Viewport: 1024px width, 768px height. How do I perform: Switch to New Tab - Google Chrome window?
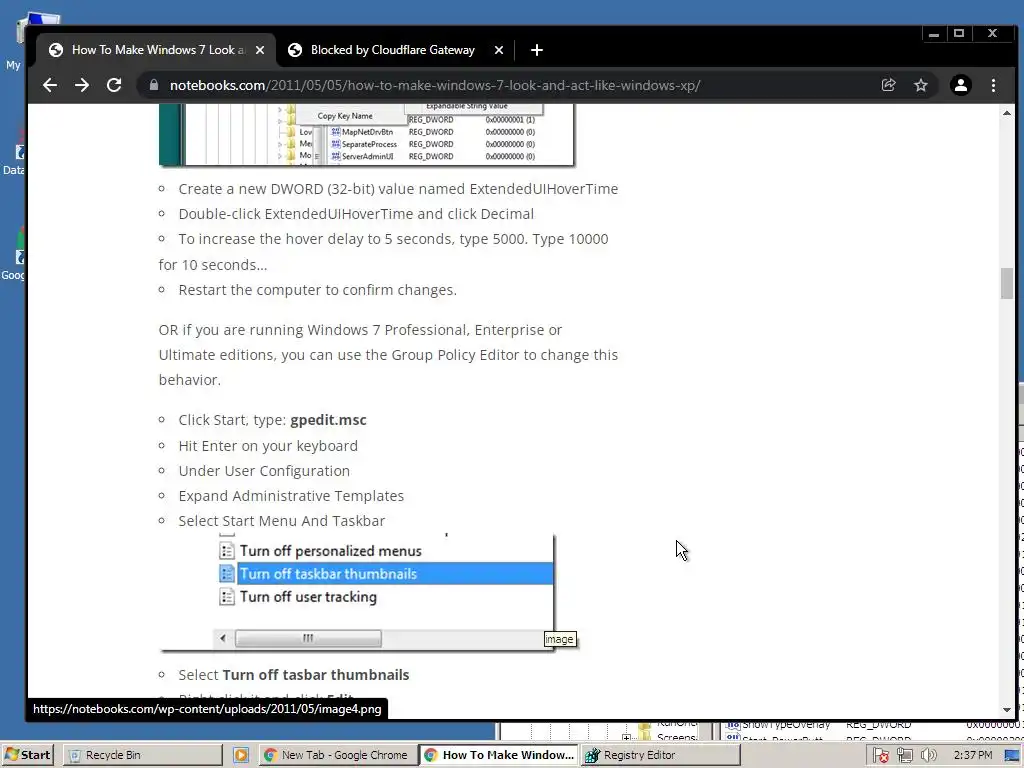tap(337, 755)
